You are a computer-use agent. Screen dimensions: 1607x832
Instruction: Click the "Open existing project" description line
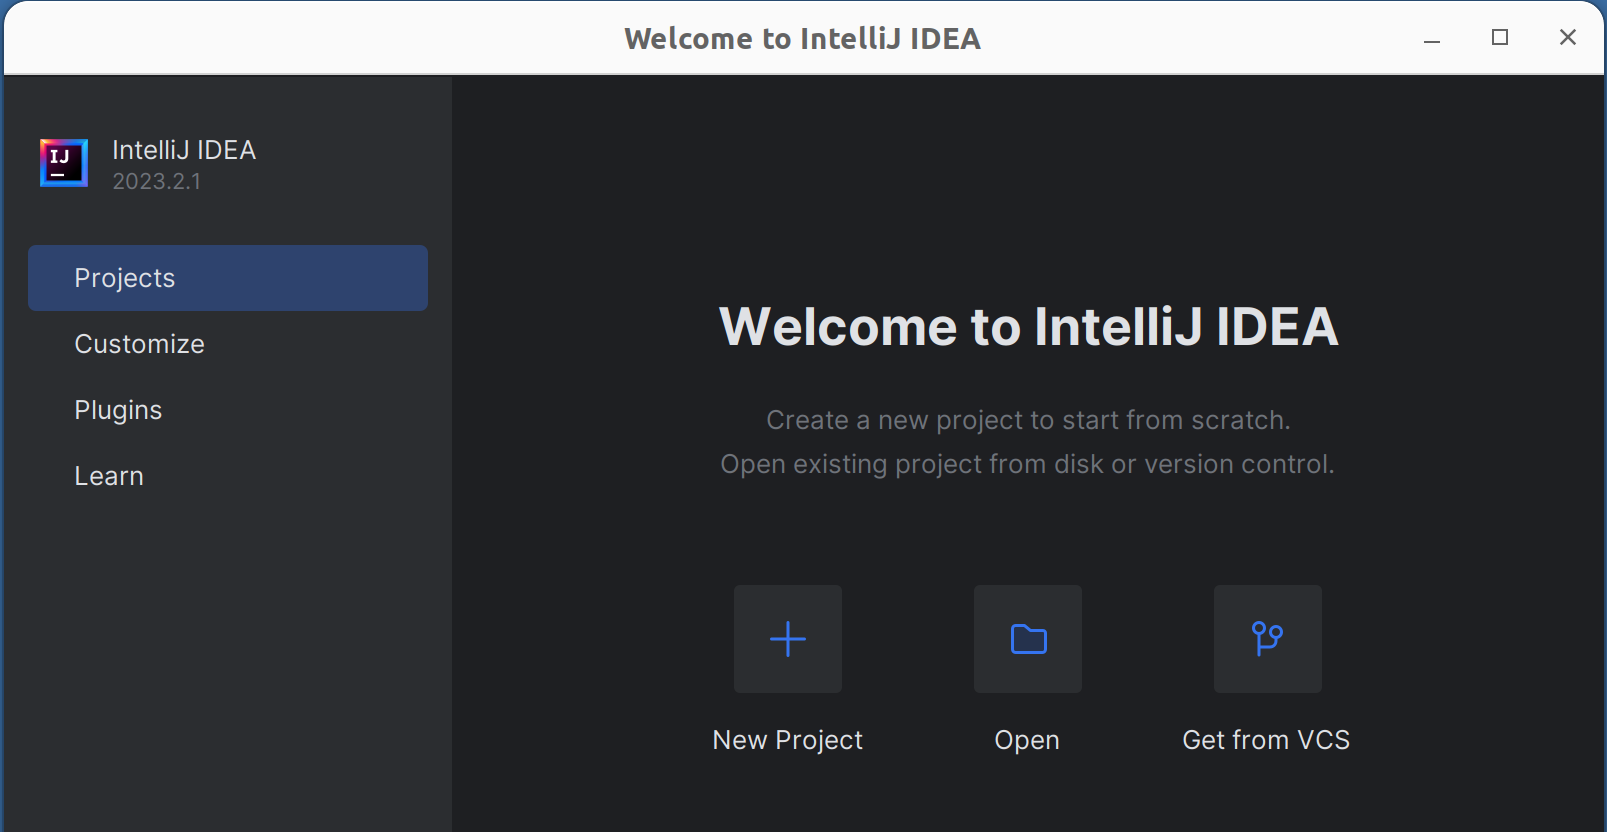tap(1028, 464)
